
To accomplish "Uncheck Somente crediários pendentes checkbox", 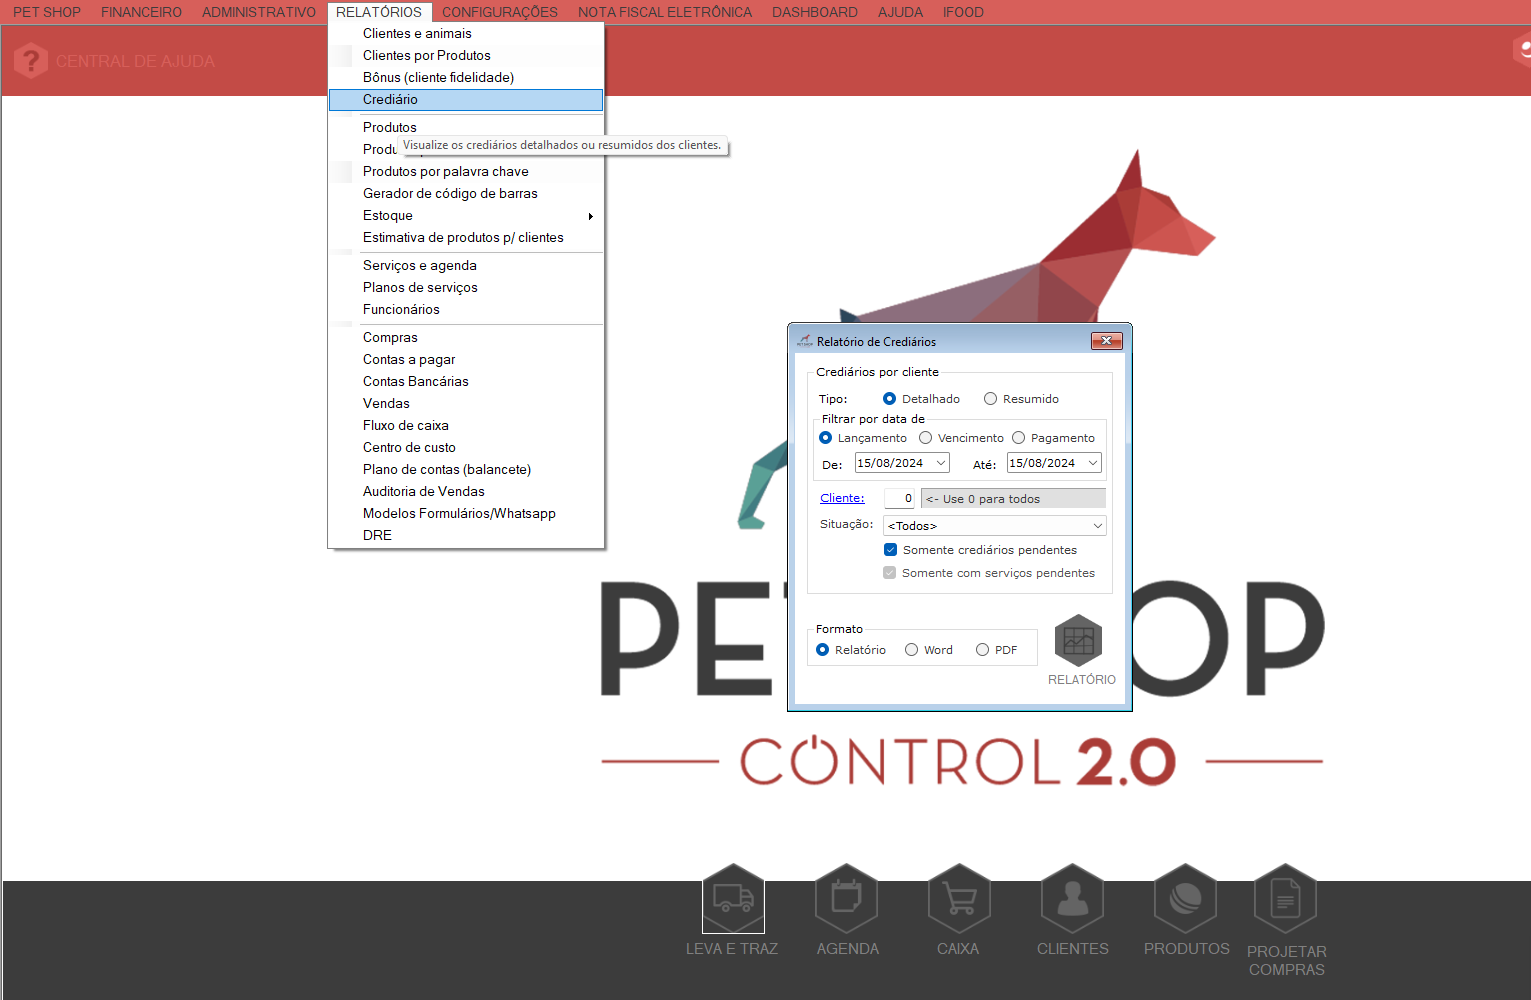I will 890,550.
